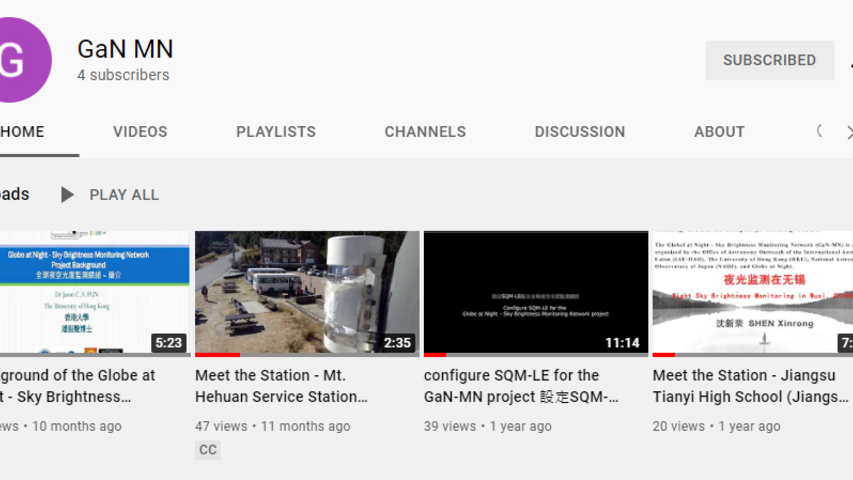Click the watch progress bar on the Jiangsu video
The width and height of the screenshot is (853, 480).
click(x=664, y=355)
